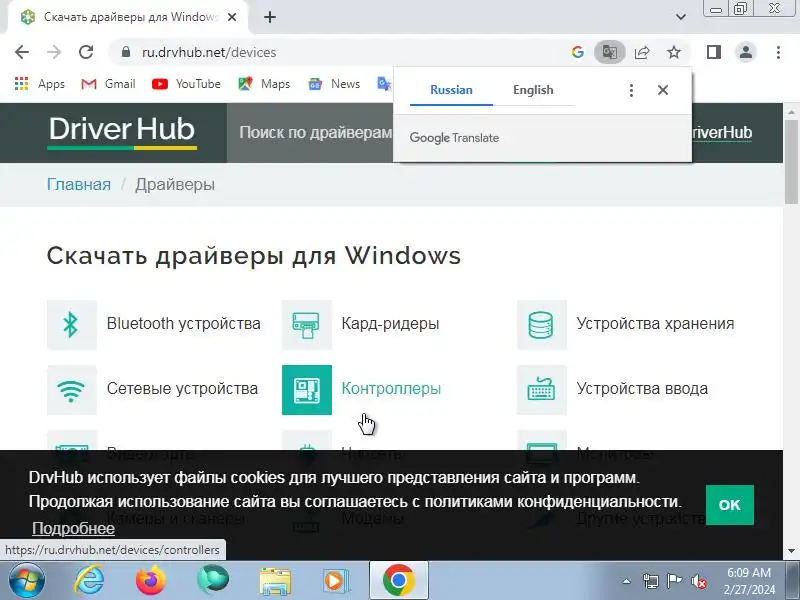The height and width of the screenshot is (600, 800).
Task: Open the highlighted Контроллеры icon
Action: coord(307,390)
